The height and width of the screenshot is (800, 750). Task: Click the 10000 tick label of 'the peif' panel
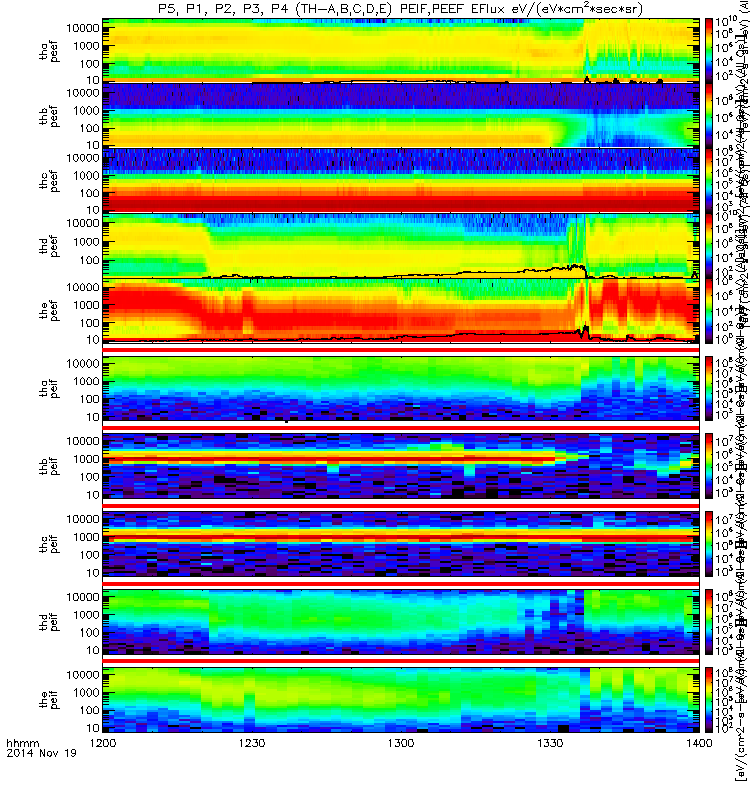coord(83,675)
